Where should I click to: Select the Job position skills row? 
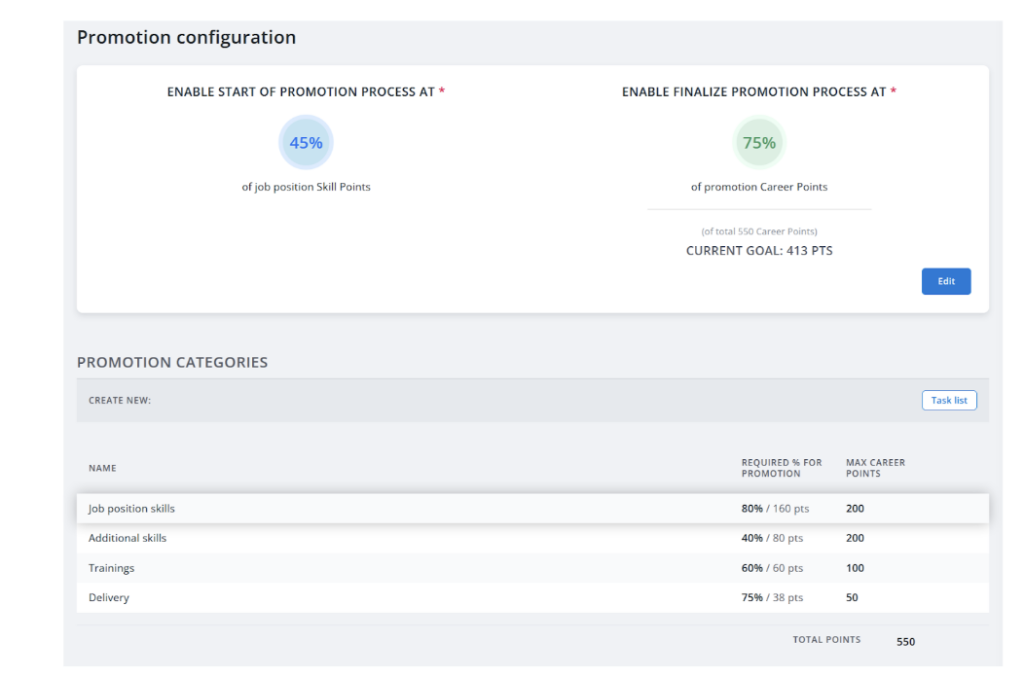click(x=132, y=509)
